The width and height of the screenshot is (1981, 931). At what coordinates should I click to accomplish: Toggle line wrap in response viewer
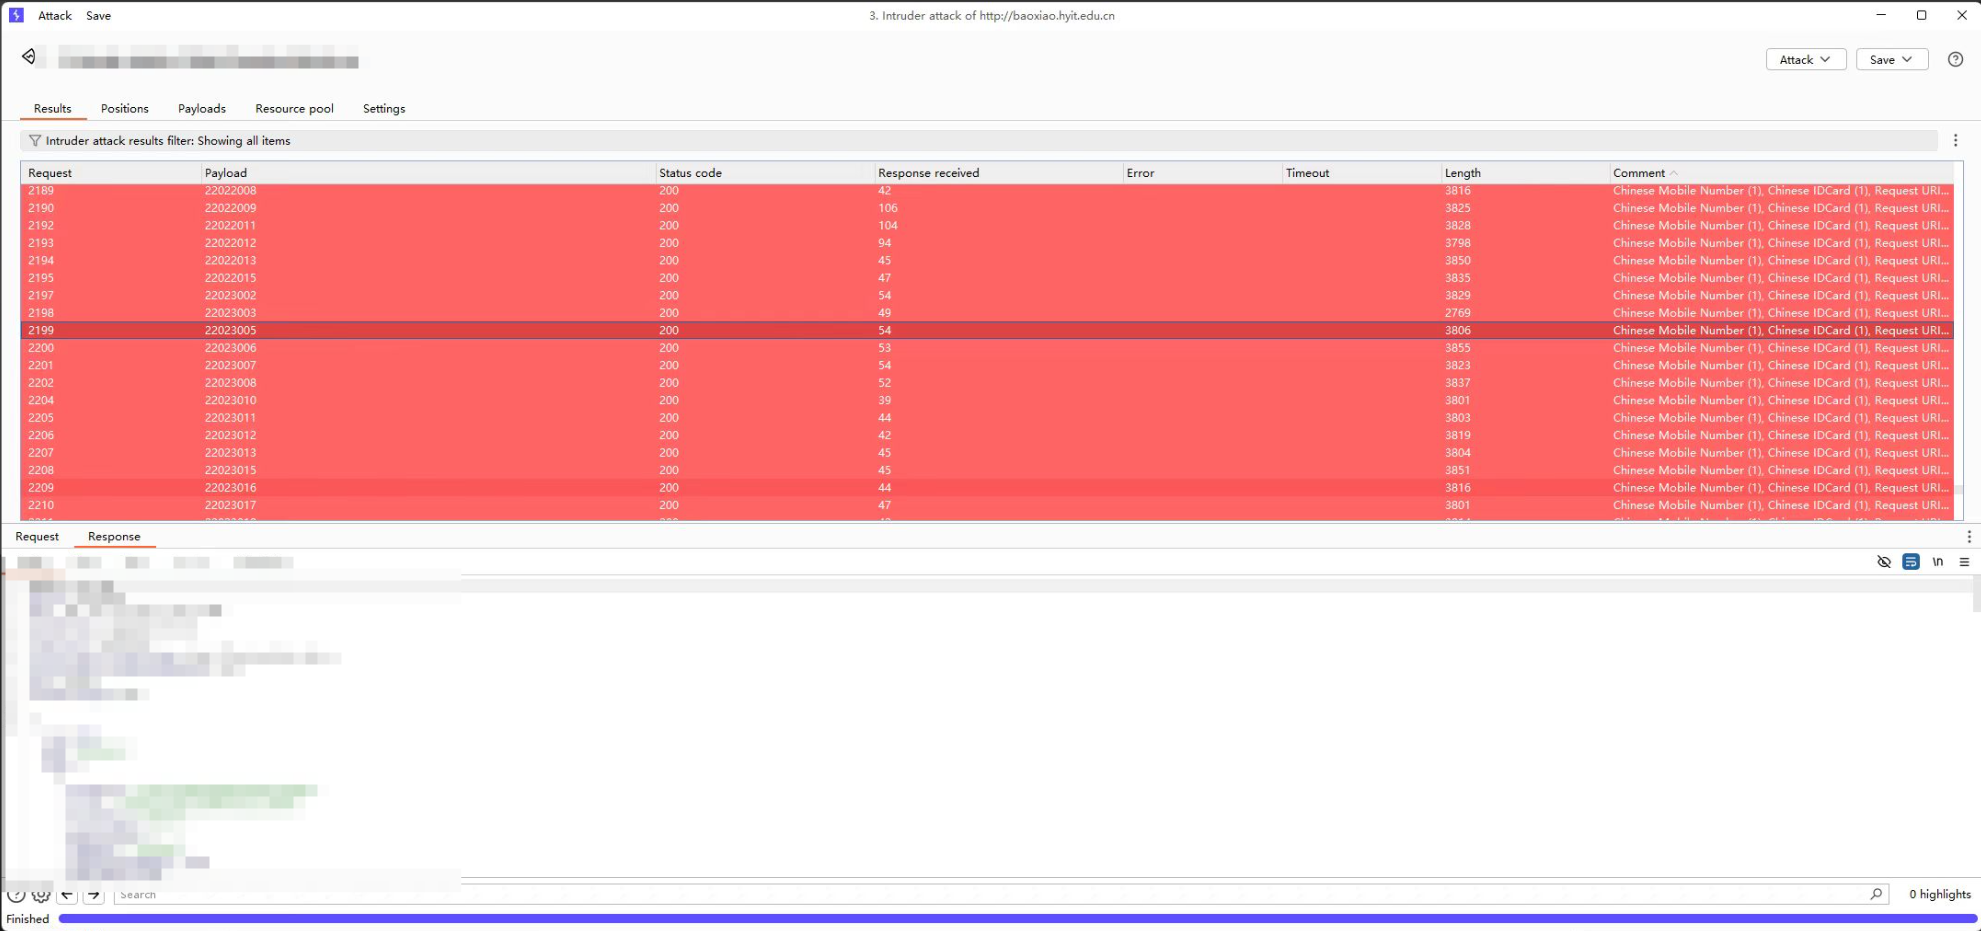coord(1910,562)
